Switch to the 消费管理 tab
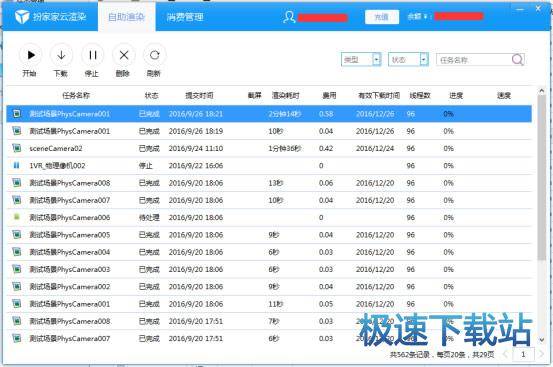This screenshot has width=553, height=367. (185, 17)
